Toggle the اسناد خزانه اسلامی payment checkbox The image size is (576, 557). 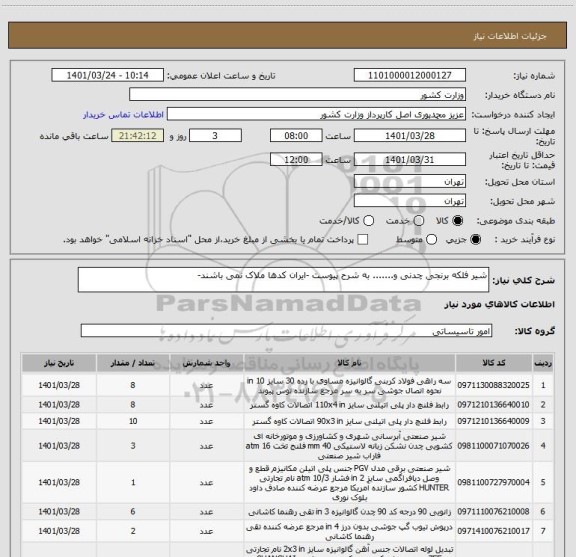(x=363, y=240)
